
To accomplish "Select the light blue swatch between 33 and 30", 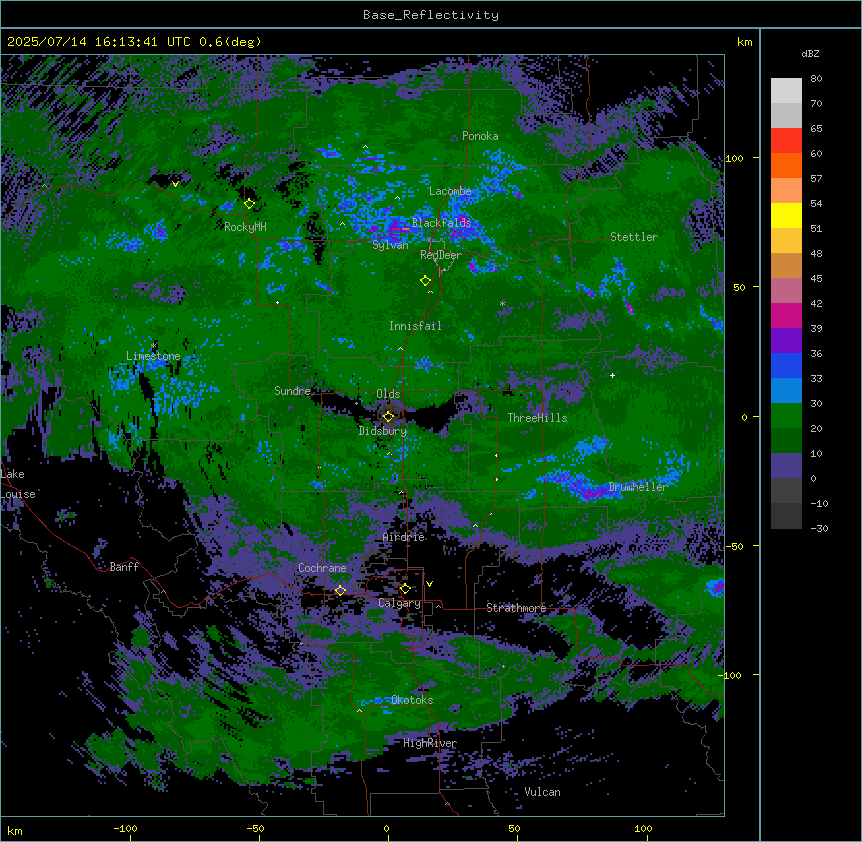I will (786, 391).
